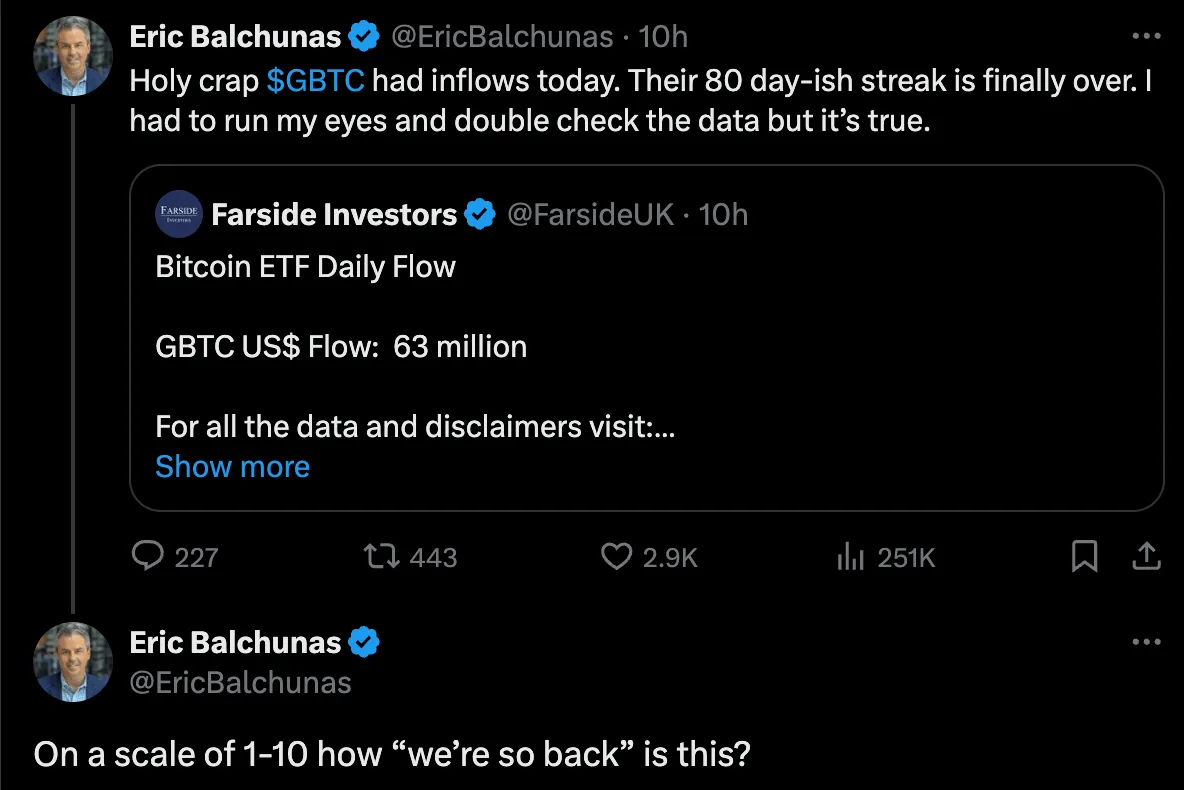Like the tweet with heart icon
This screenshot has height=790, width=1184.
coord(616,556)
